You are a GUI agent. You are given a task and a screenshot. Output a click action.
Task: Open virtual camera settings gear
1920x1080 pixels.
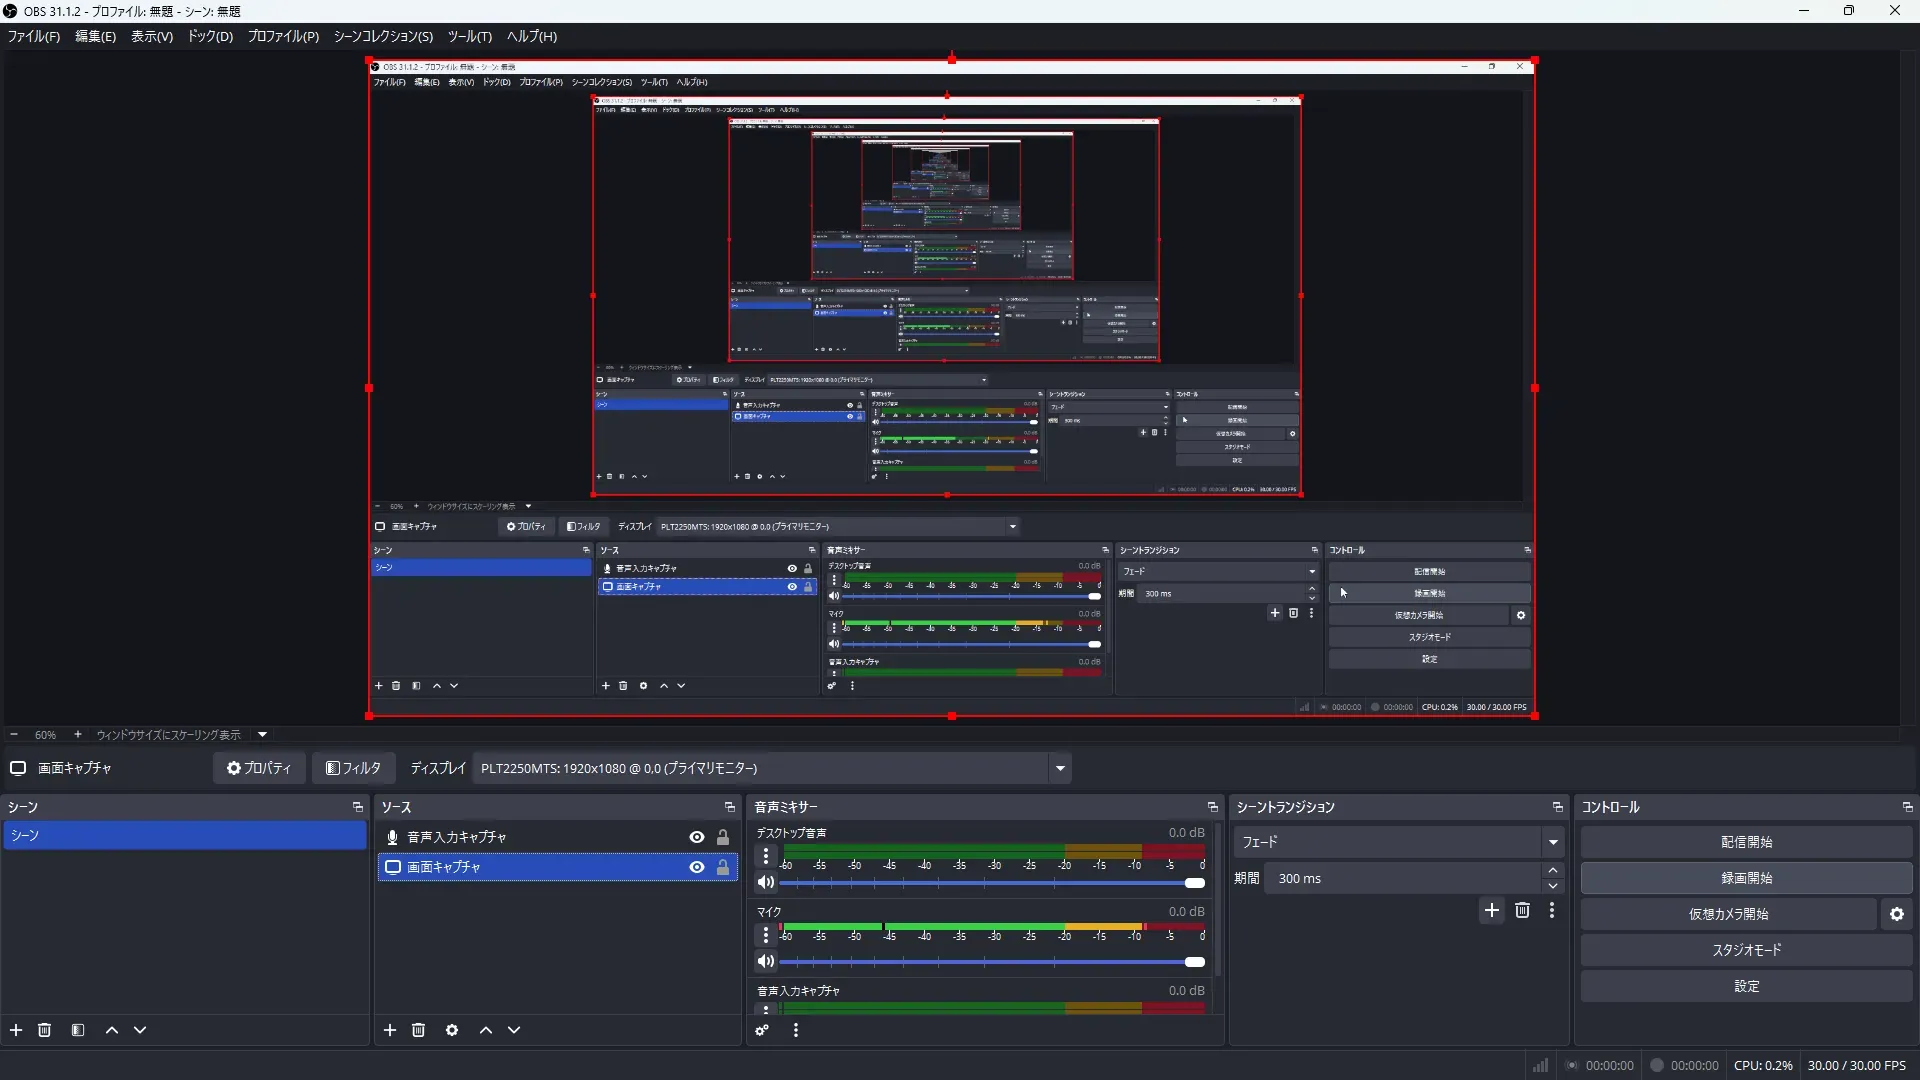coord(1897,914)
